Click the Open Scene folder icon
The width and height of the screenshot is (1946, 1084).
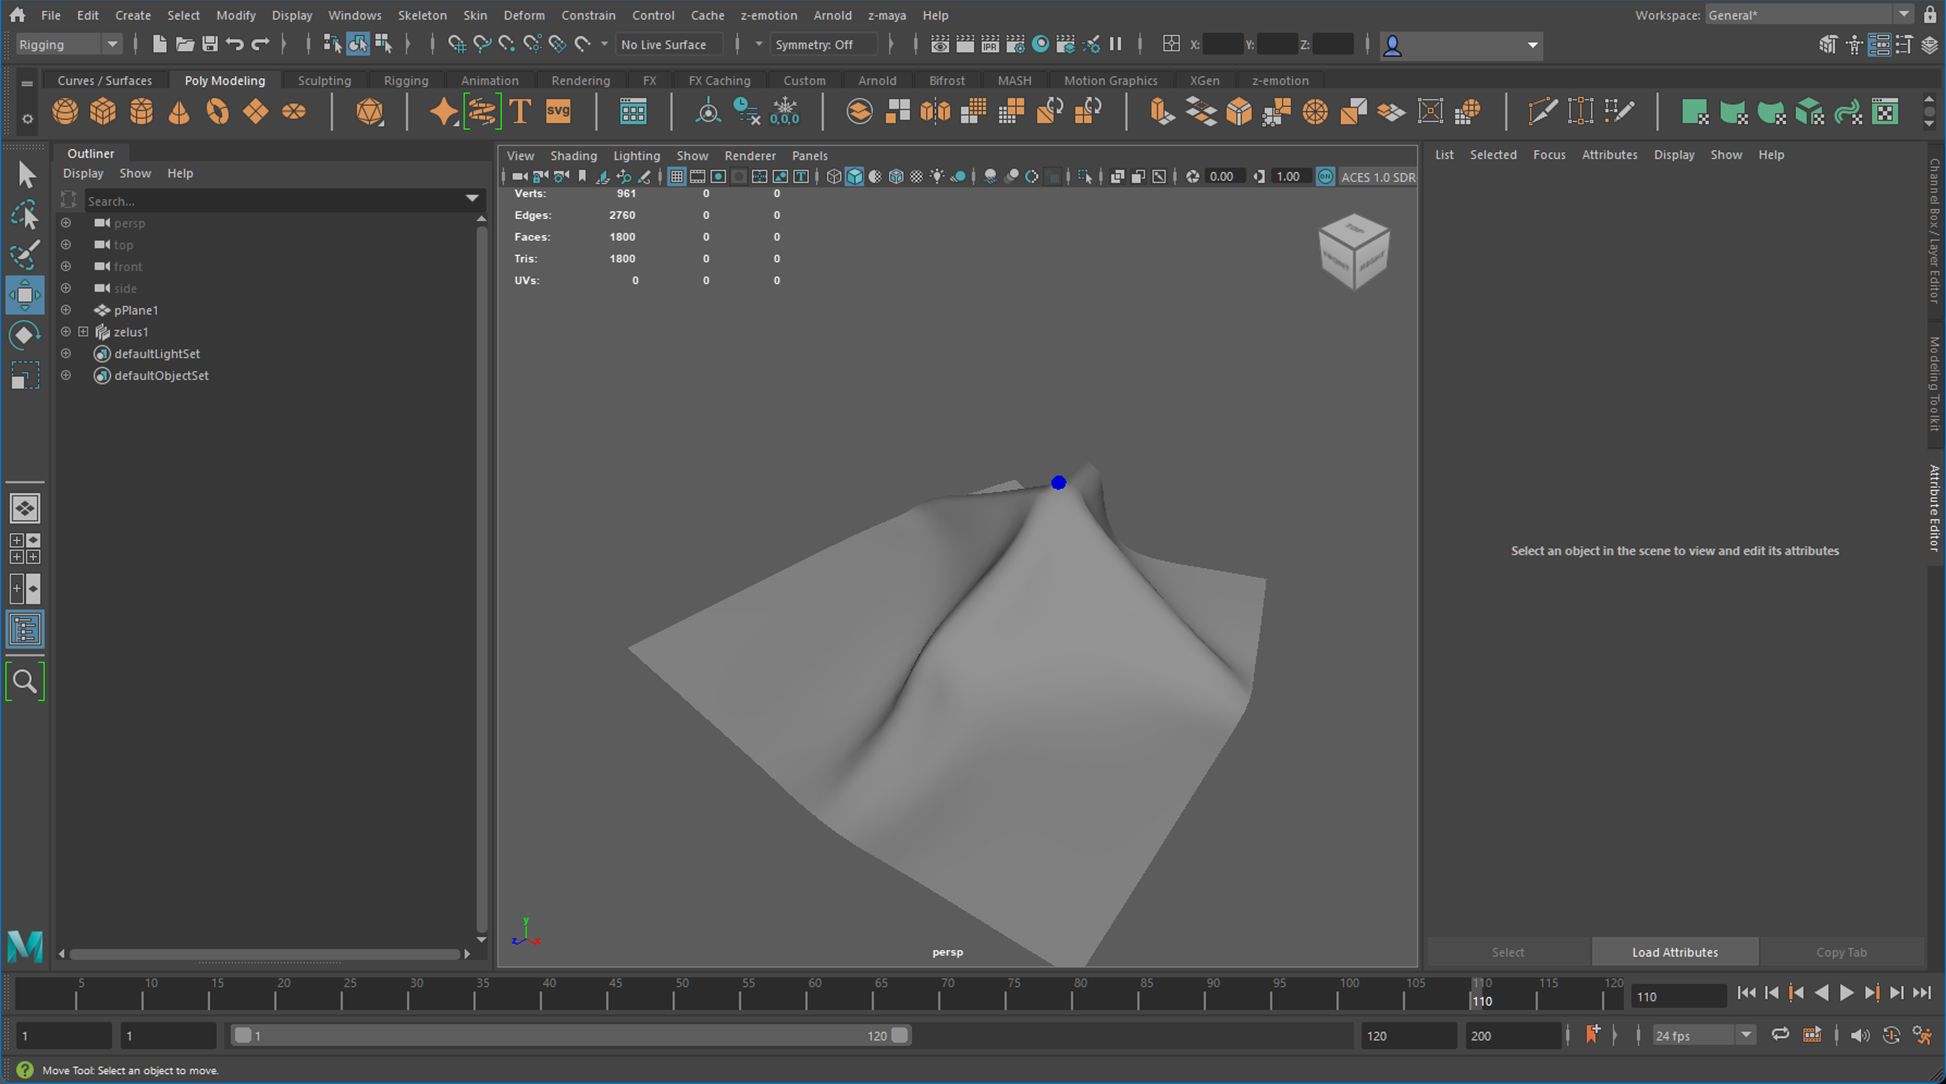(x=184, y=44)
